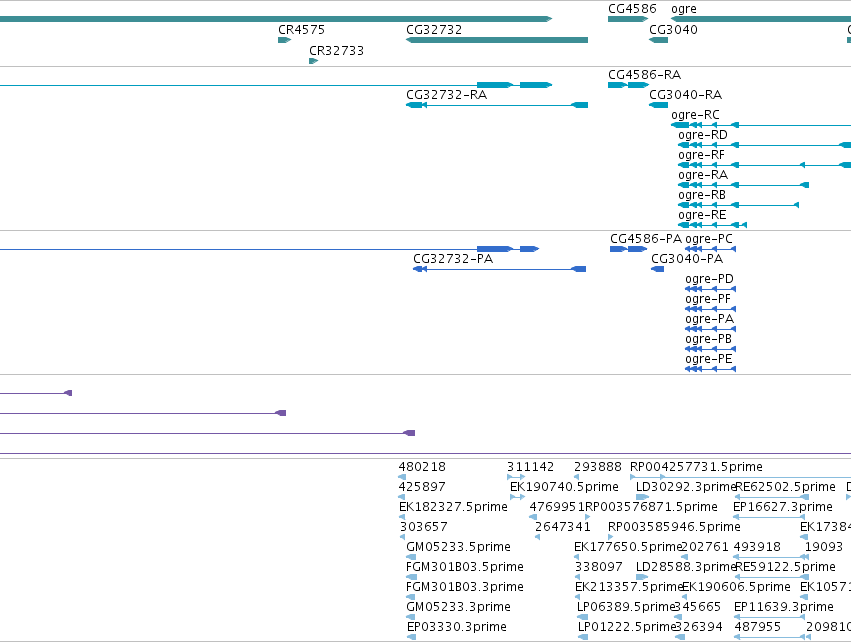Open the CG32732 gene label
This screenshot has height=642, width=851.
[x=434, y=29]
